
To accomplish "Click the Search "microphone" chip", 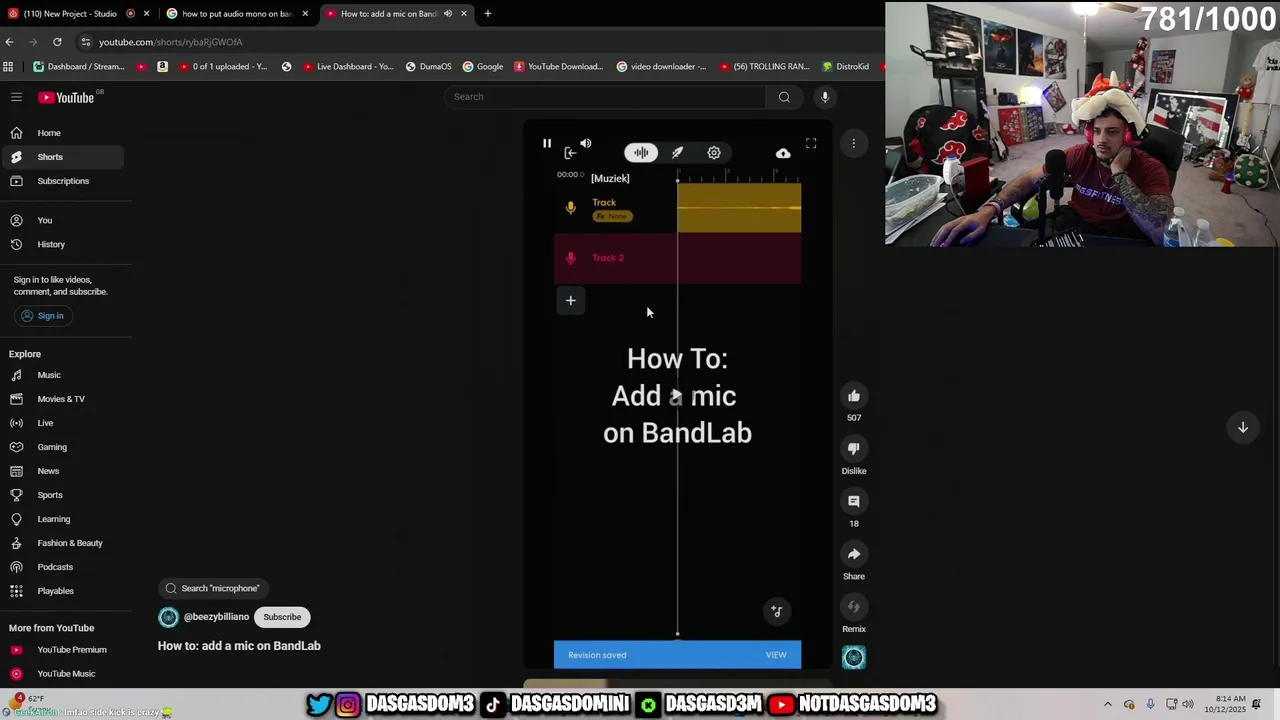I will tap(213, 588).
